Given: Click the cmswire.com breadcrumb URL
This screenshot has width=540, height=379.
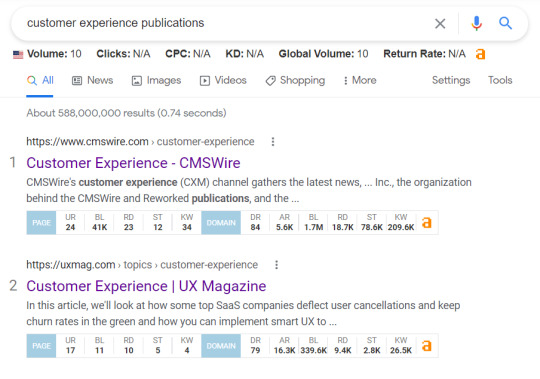Looking at the screenshot, I should (x=140, y=141).
